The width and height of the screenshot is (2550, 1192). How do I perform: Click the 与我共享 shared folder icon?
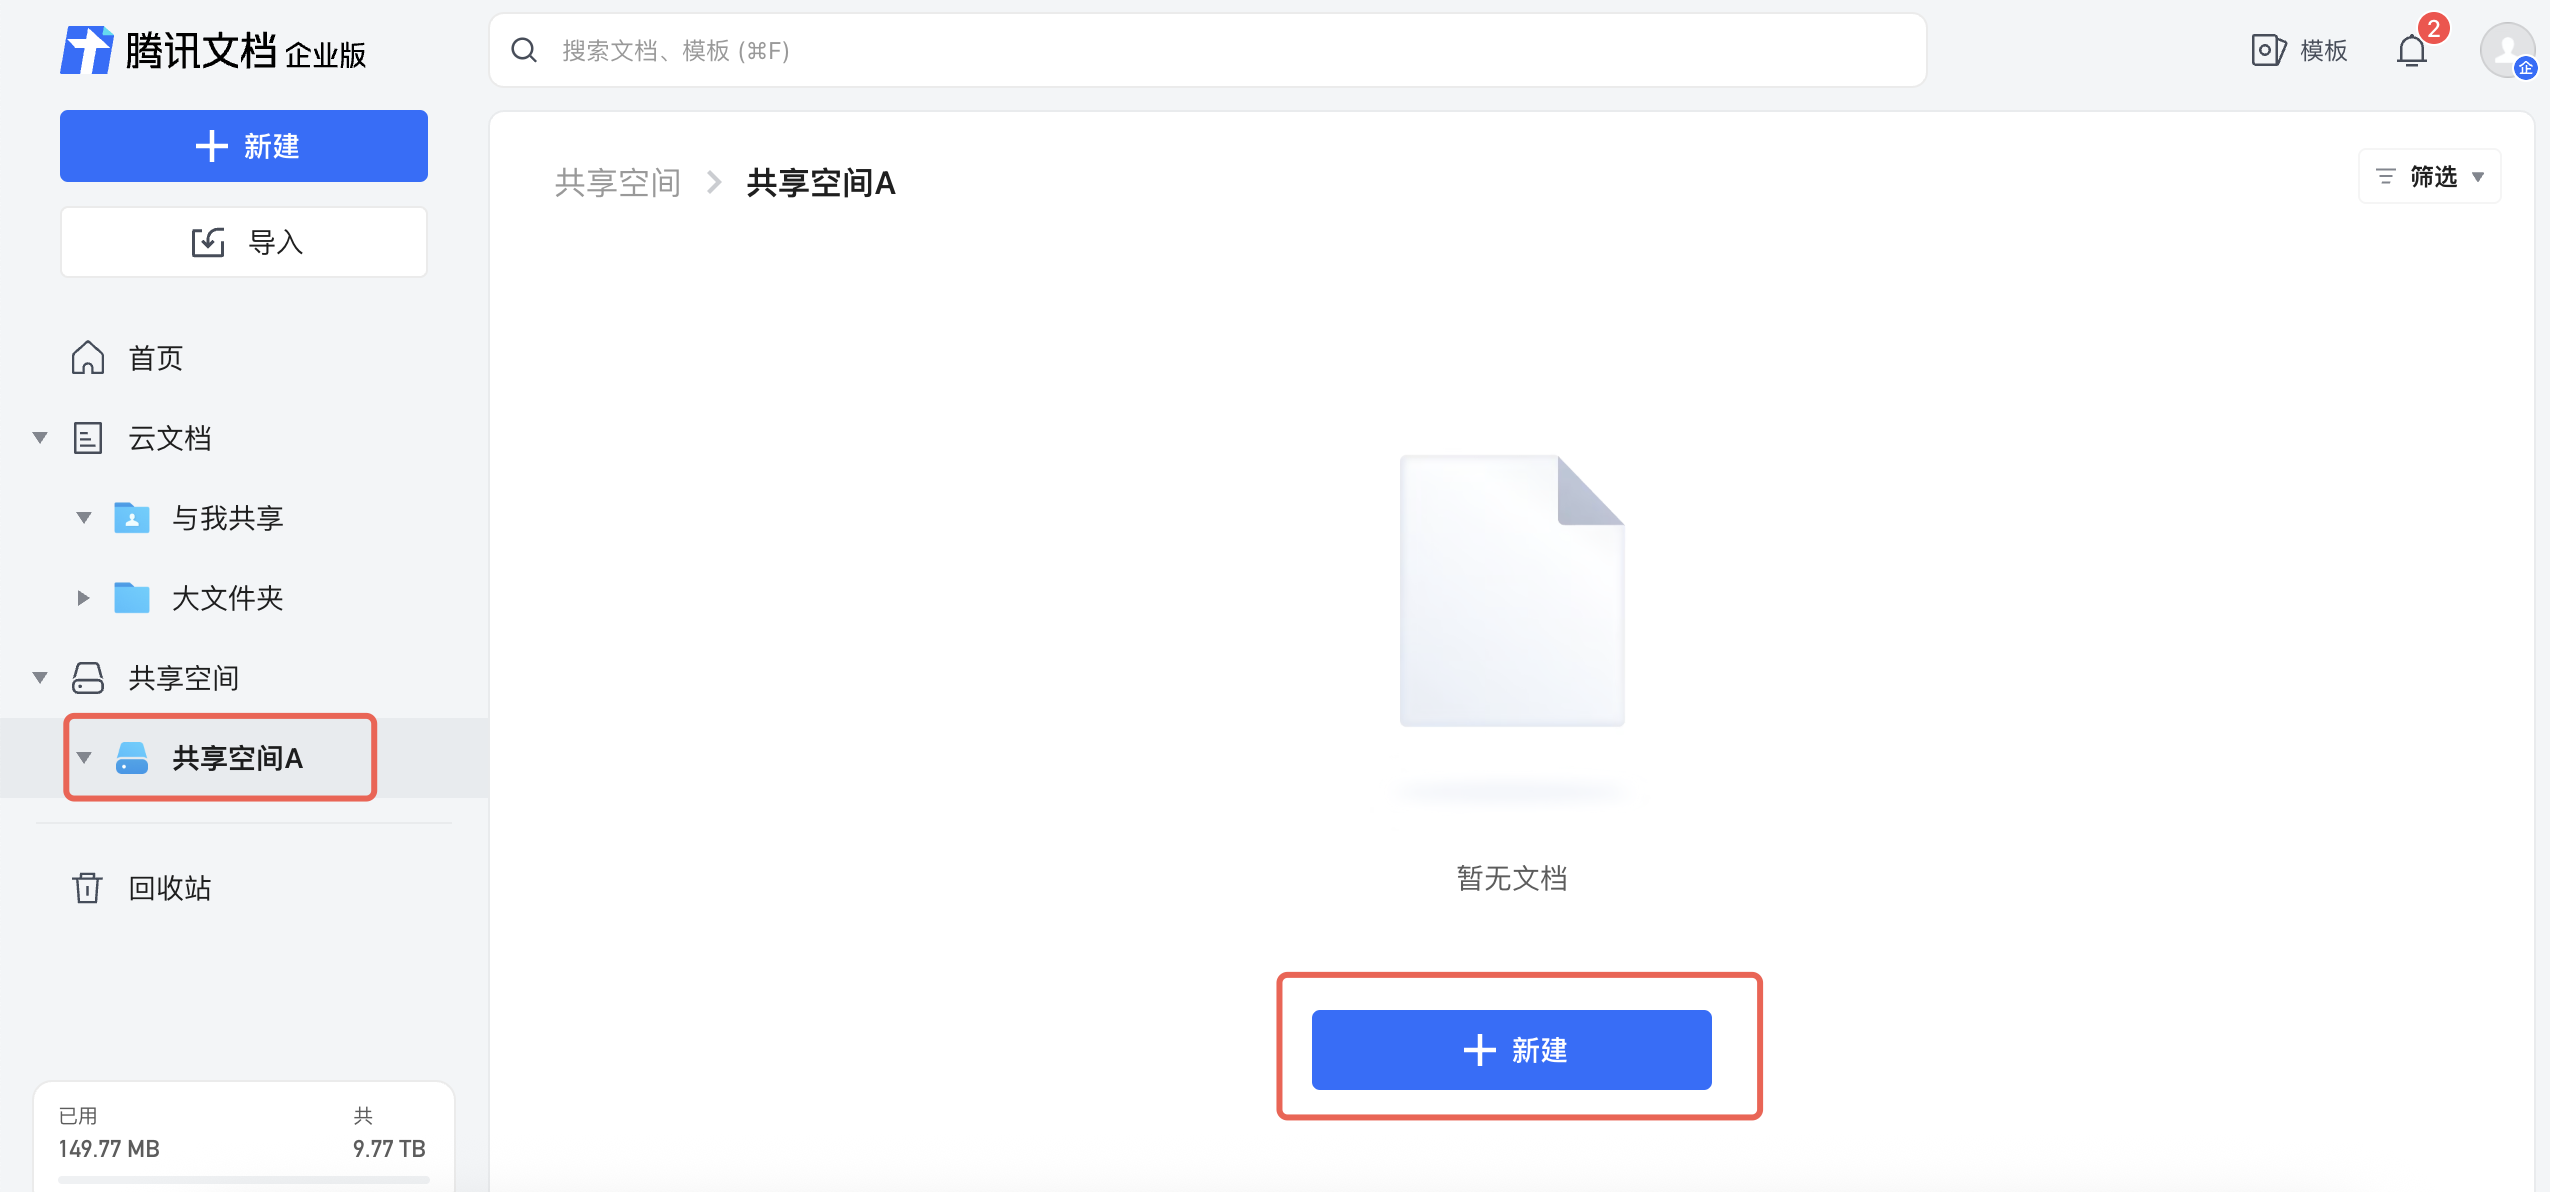[x=132, y=518]
